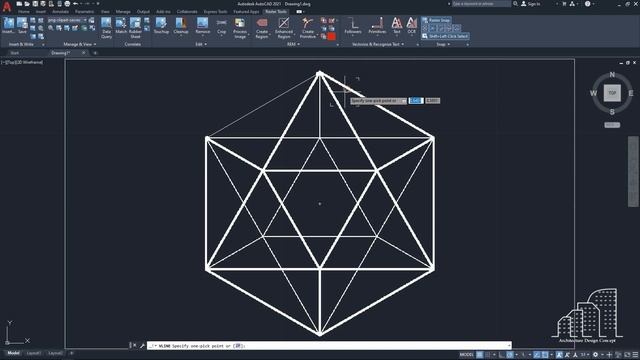Image resolution: width=640 pixels, height=360 pixels.
Task: Click the Create Primitive tool
Action: coord(308,28)
